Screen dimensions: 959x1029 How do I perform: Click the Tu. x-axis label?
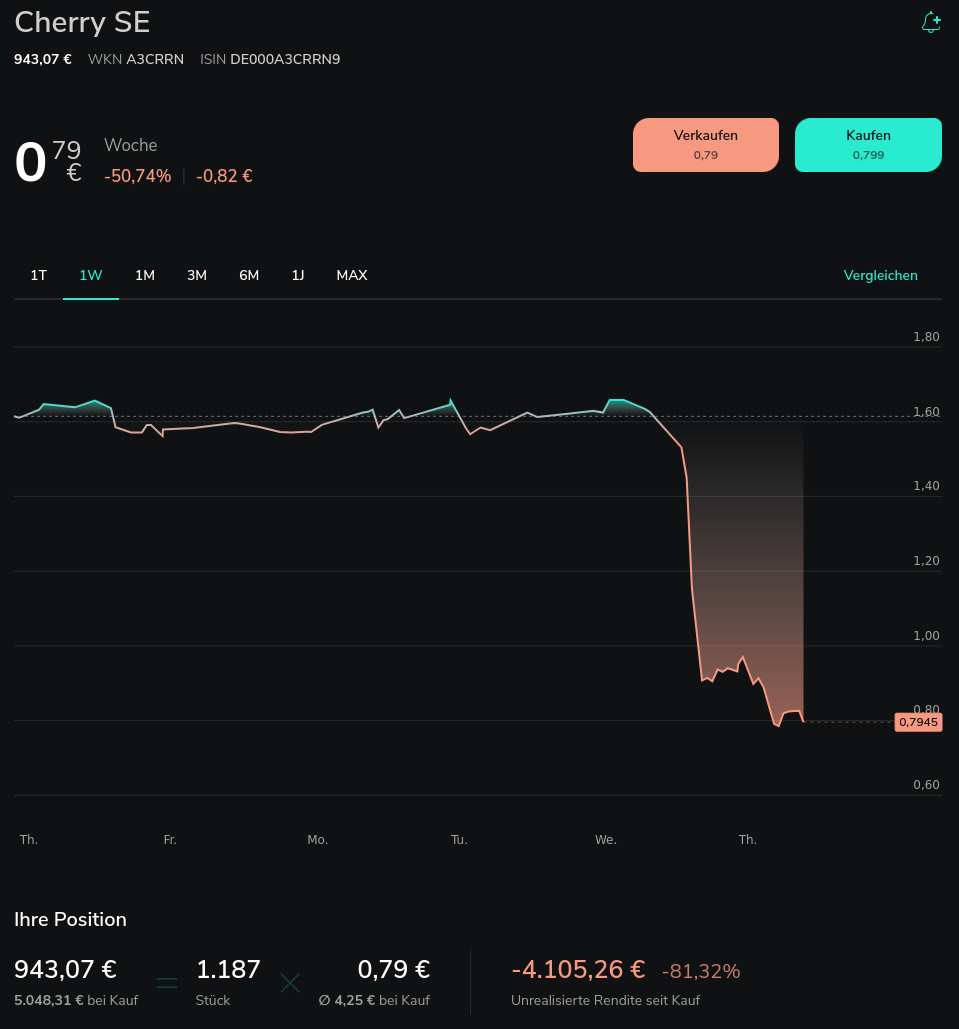(x=459, y=840)
